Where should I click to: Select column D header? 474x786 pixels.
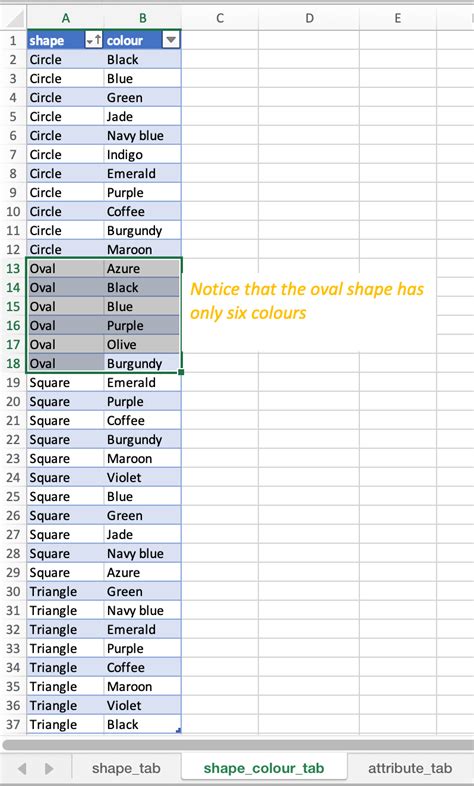click(x=309, y=19)
